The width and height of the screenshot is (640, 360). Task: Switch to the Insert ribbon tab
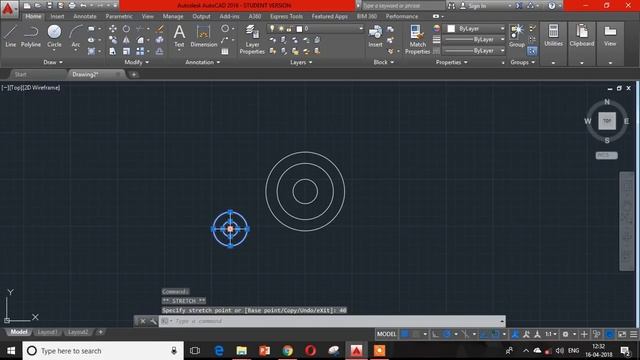pyautogui.click(x=57, y=16)
